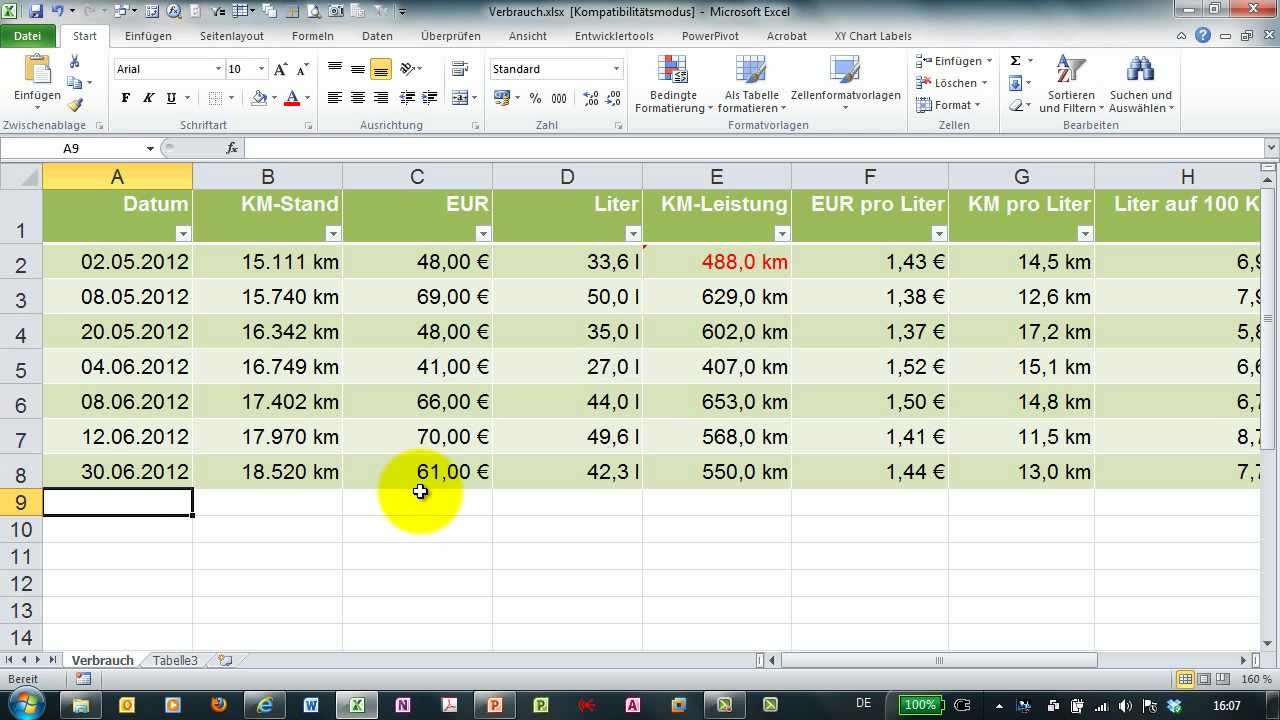Expand the Standard number format dropdown
The image size is (1280, 720).
(x=616, y=69)
